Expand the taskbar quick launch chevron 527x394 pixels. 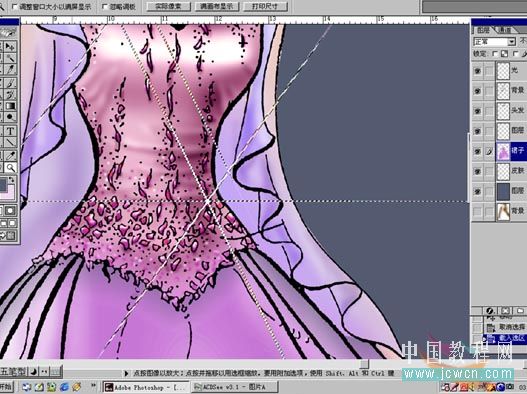point(93,386)
